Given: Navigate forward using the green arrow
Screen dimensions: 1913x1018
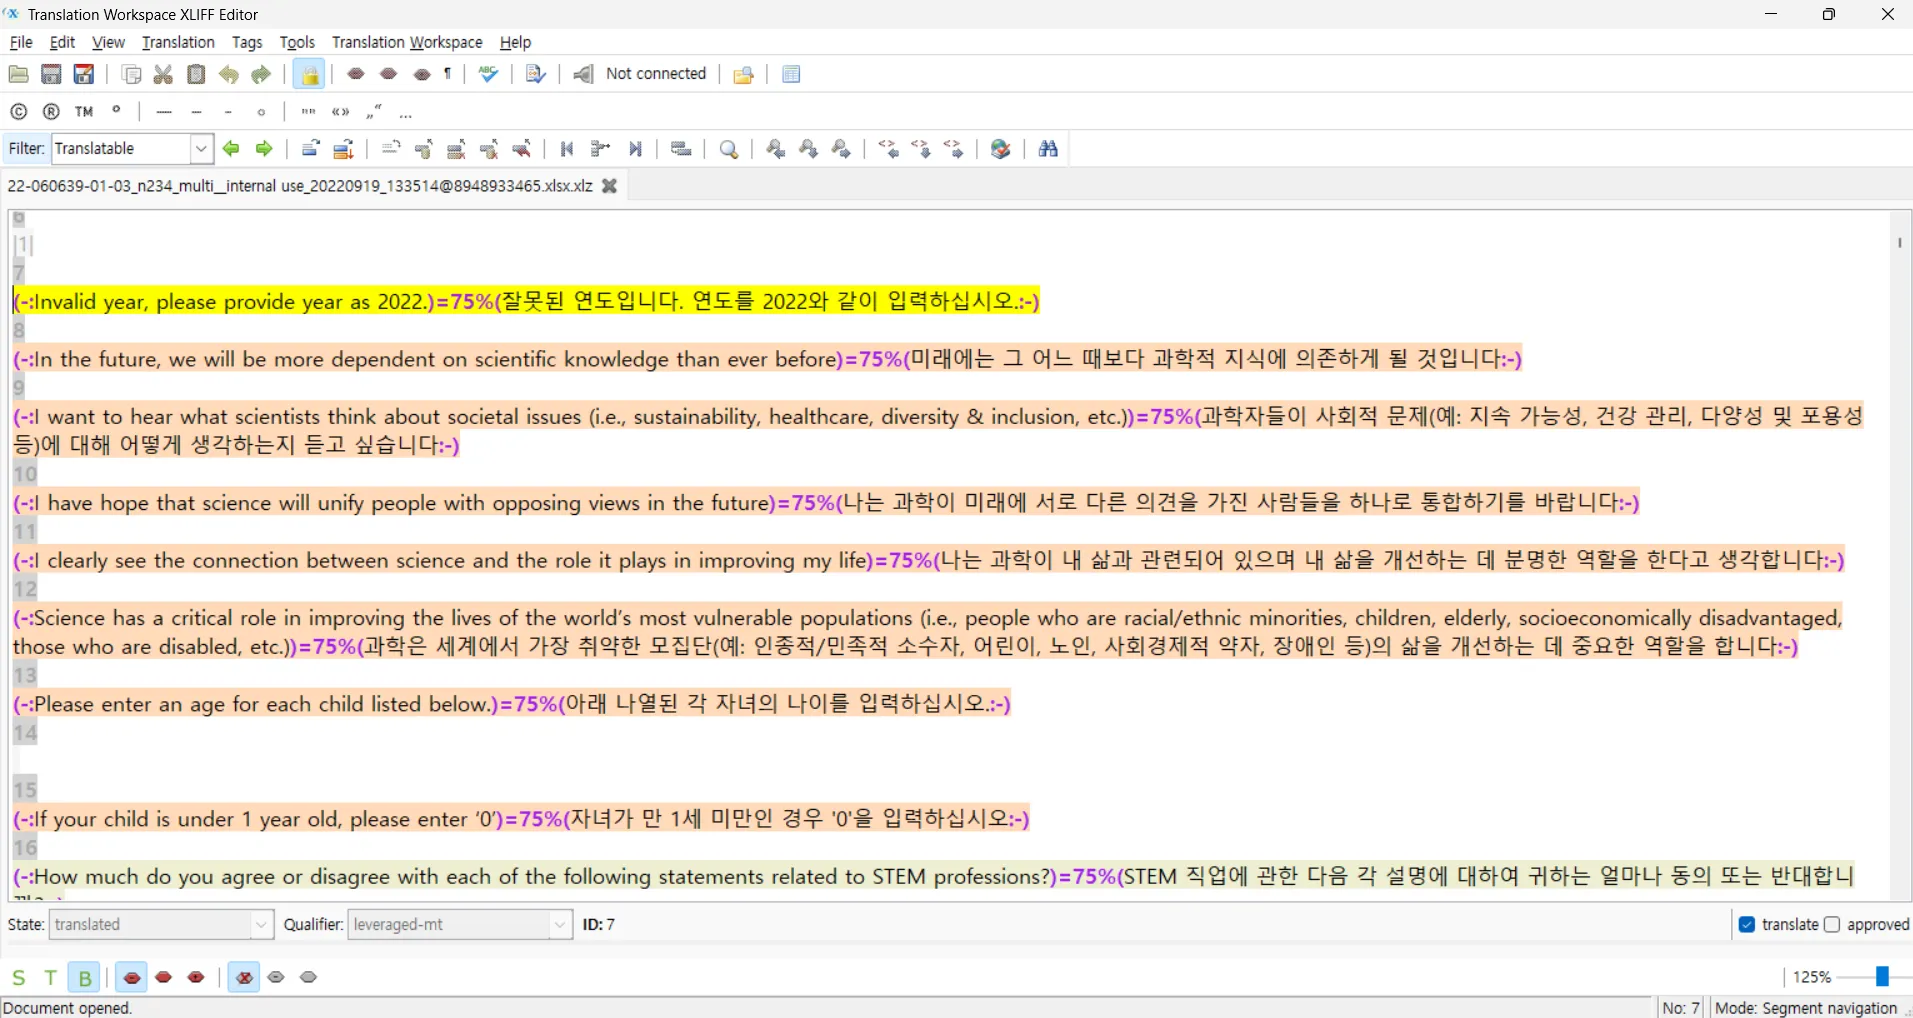Looking at the screenshot, I should pos(263,148).
